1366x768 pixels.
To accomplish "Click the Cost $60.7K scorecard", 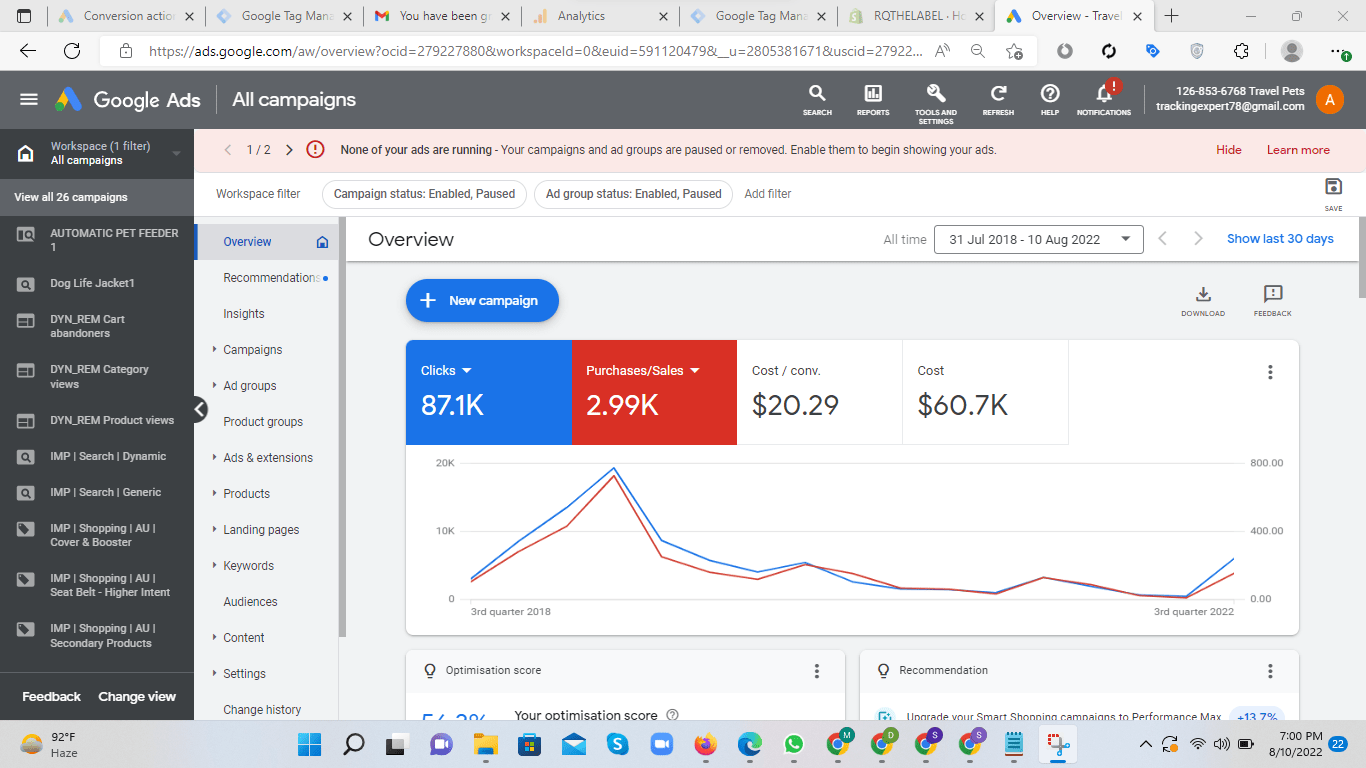I will click(985, 392).
